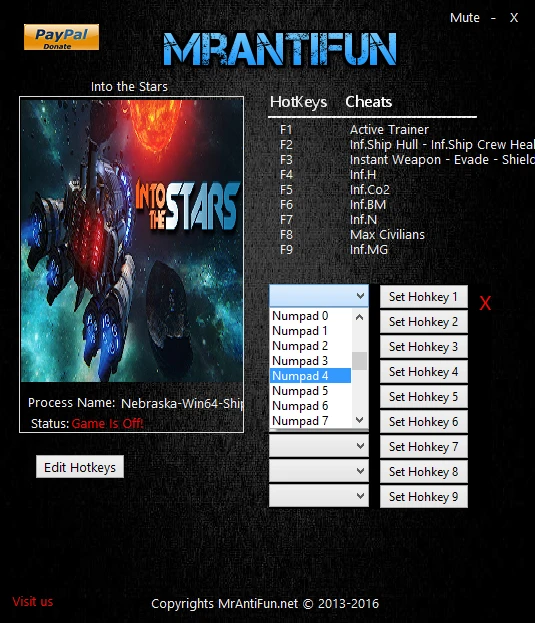
Task: Click the Max Civilians cheat entry
Action: tap(387, 235)
